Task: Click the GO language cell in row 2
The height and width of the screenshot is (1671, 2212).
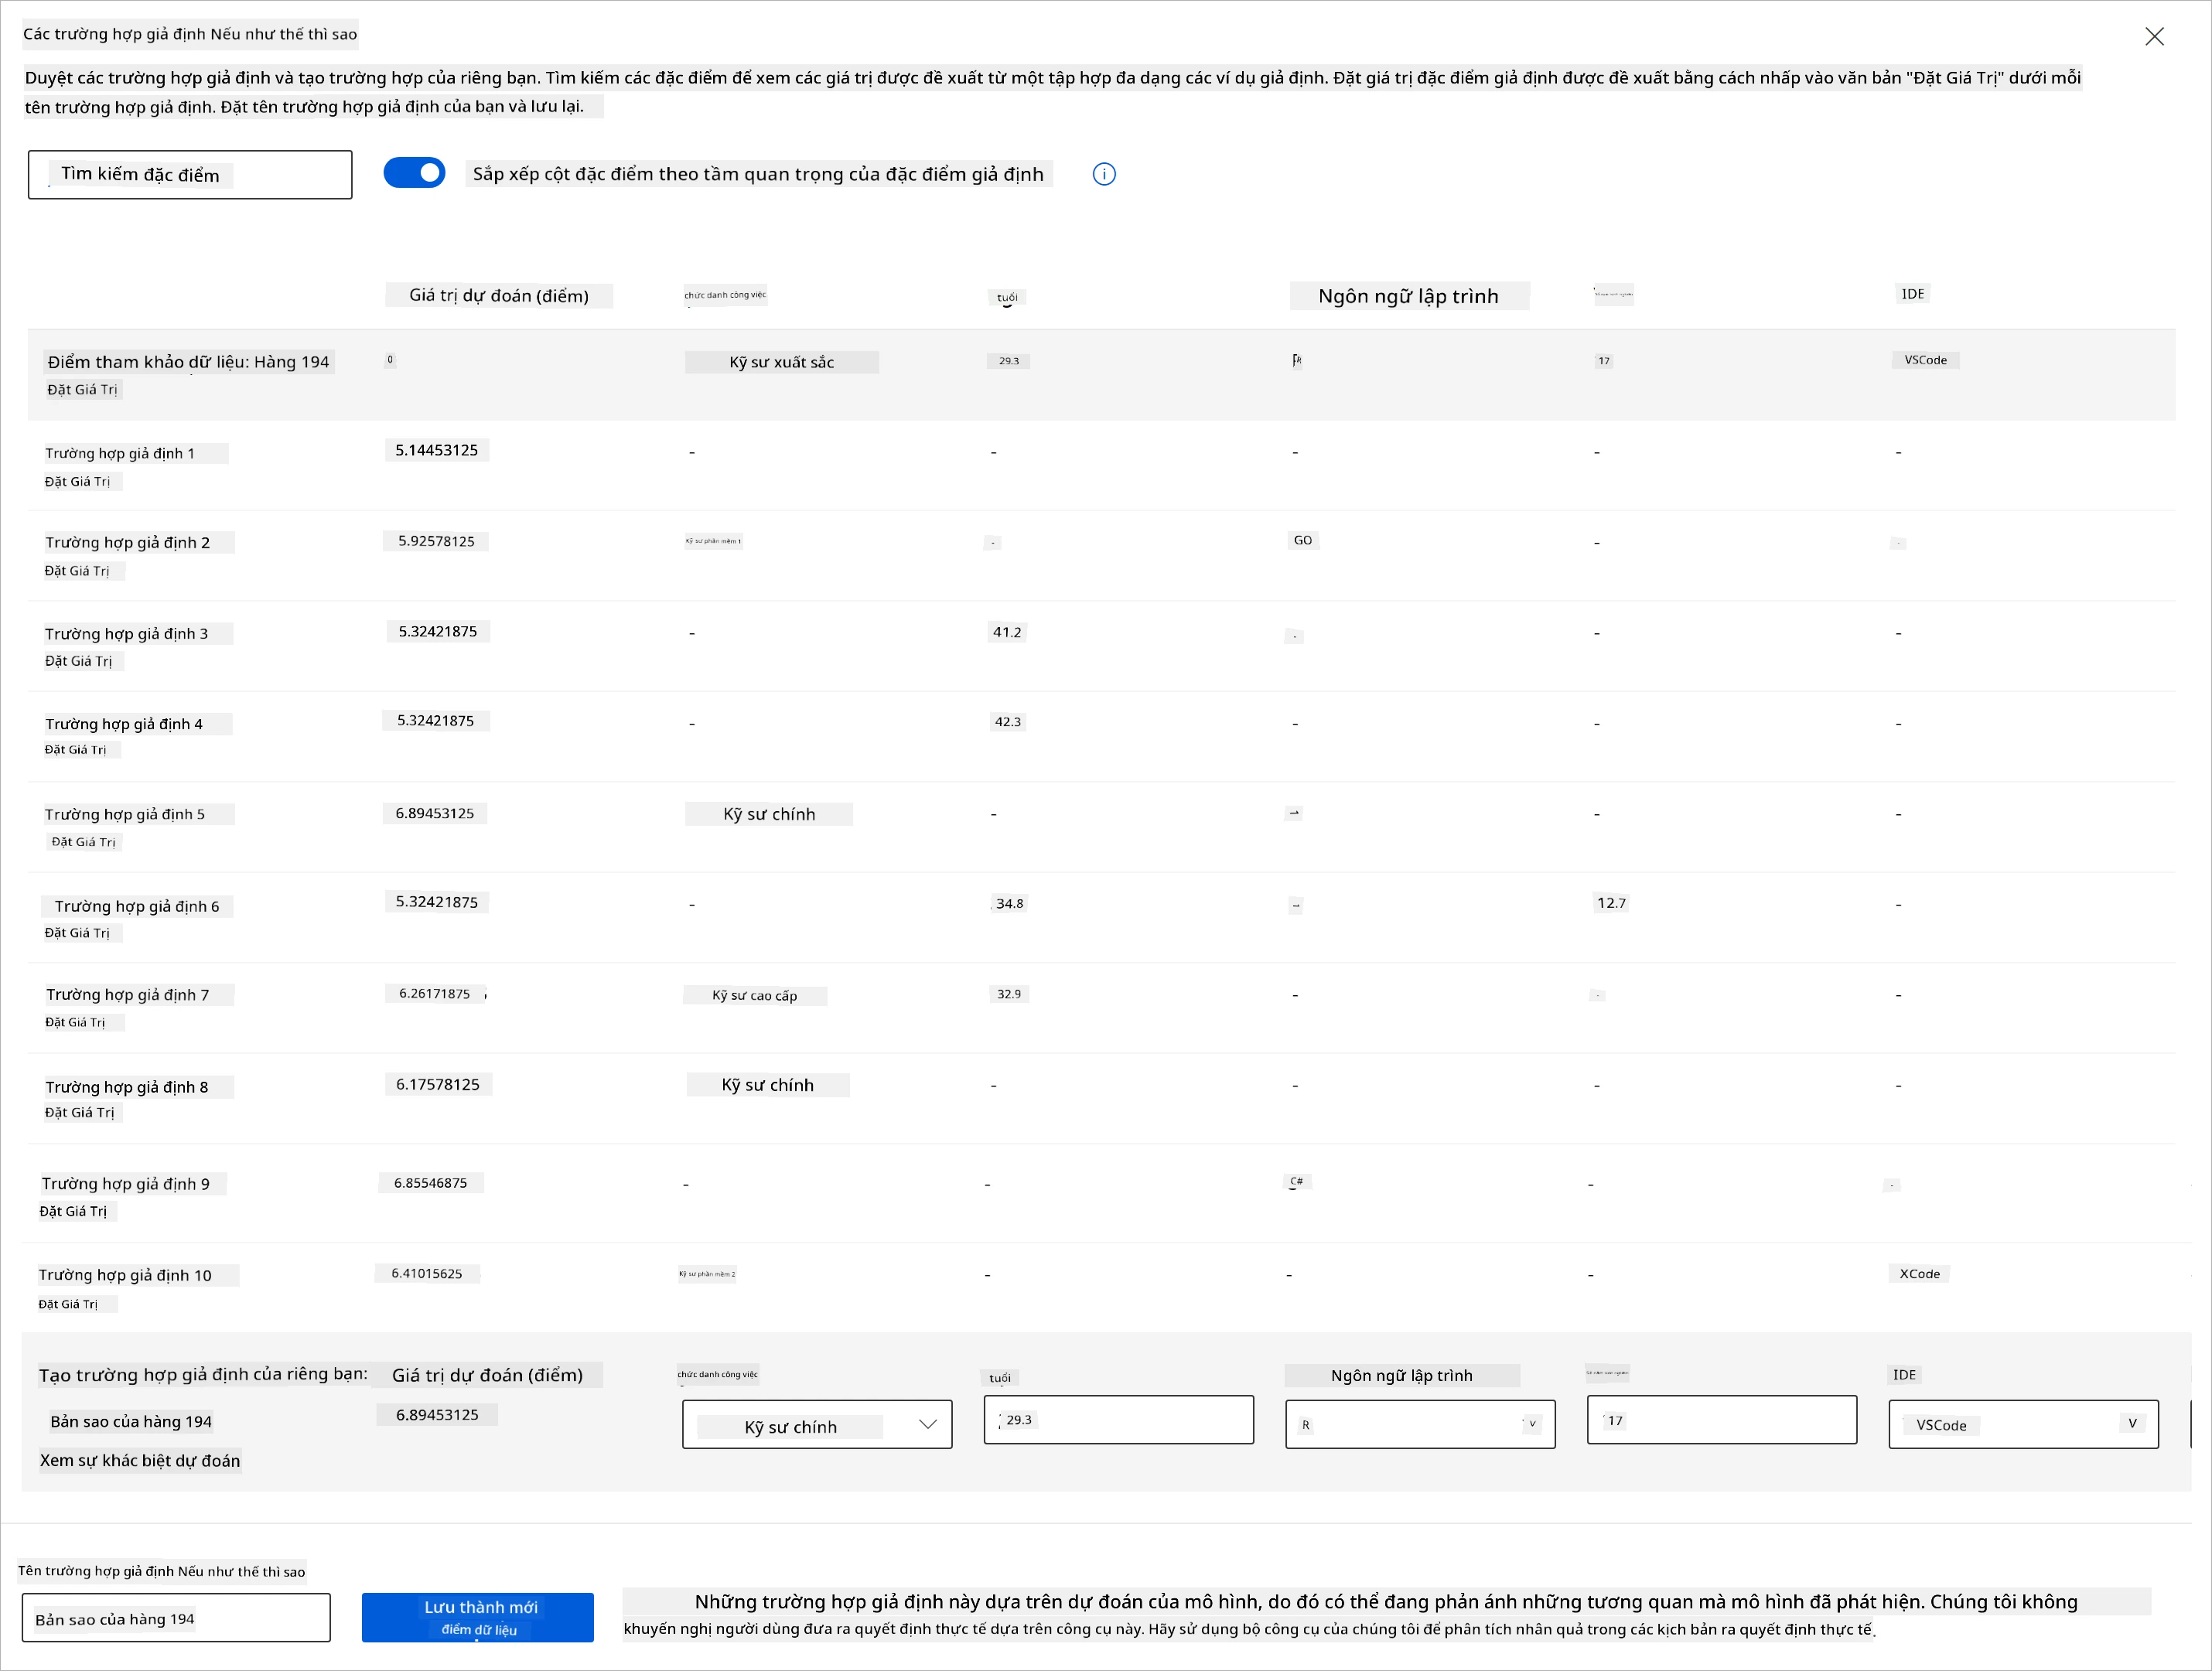Action: [1303, 540]
